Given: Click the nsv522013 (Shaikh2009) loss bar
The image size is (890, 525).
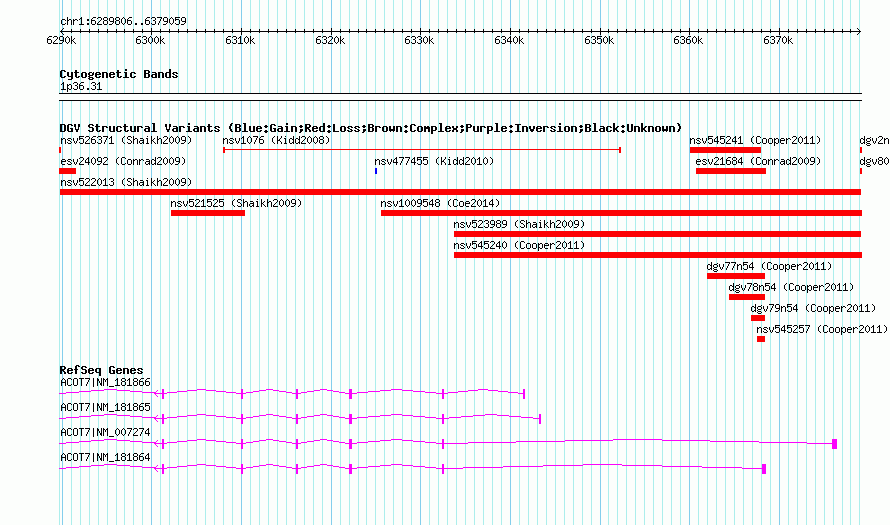Looking at the screenshot, I should click(x=460, y=192).
